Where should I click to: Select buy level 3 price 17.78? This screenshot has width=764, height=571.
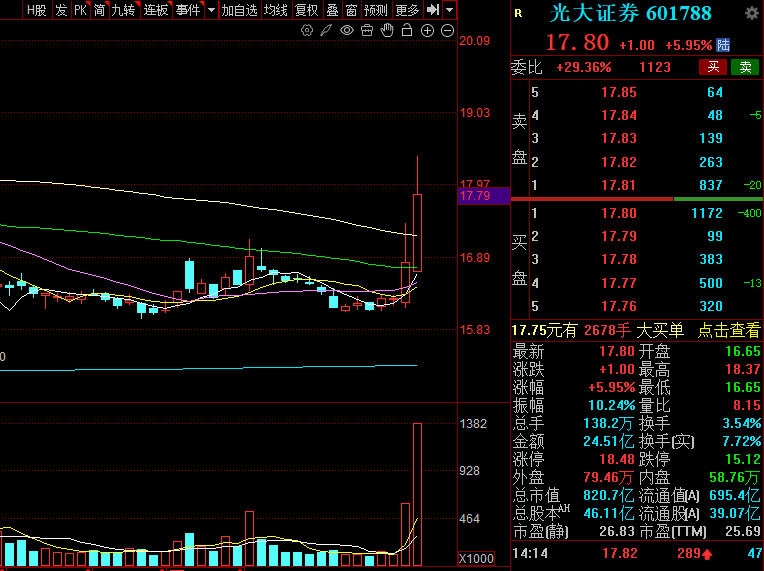(619, 259)
